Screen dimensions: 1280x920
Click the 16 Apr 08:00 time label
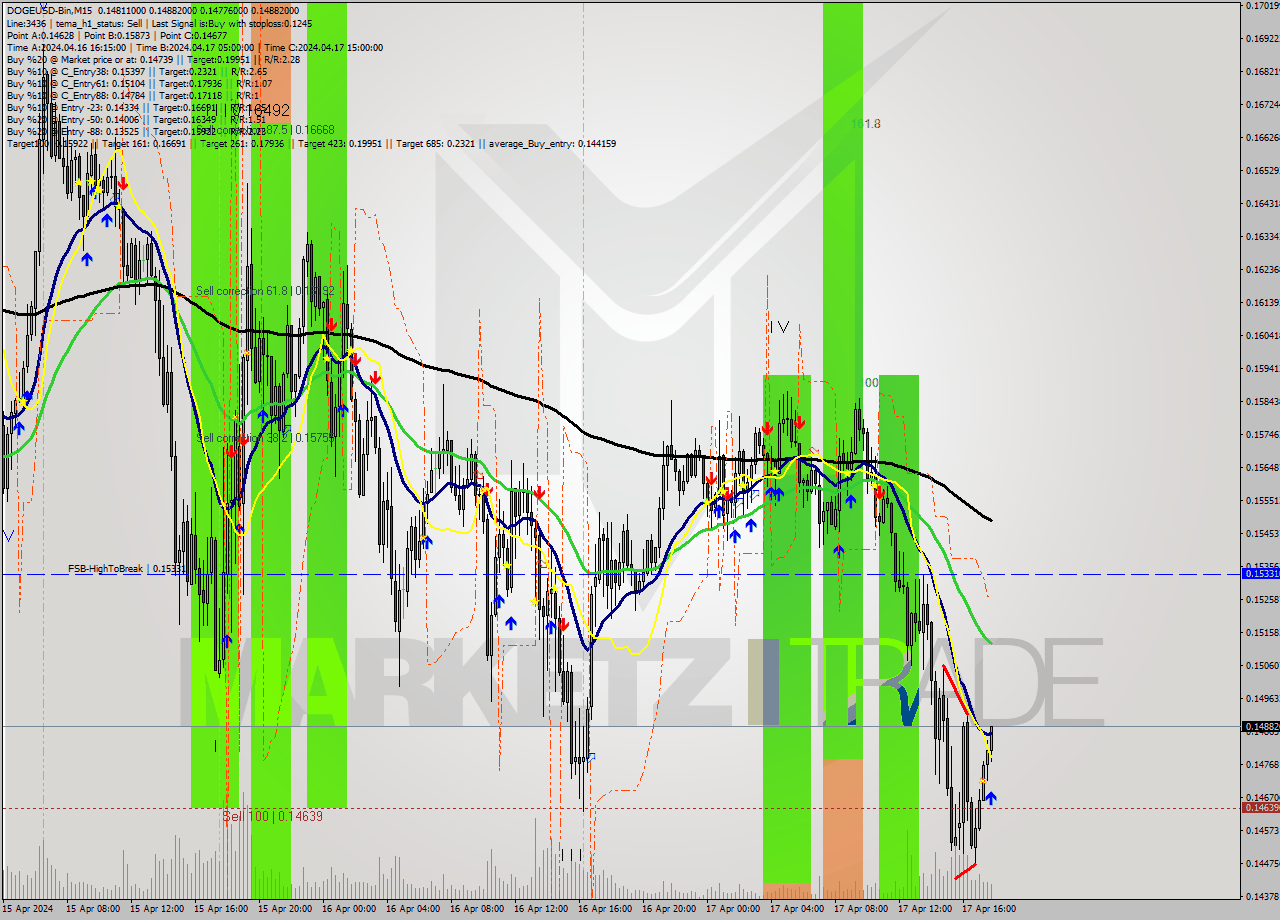click(476, 909)
